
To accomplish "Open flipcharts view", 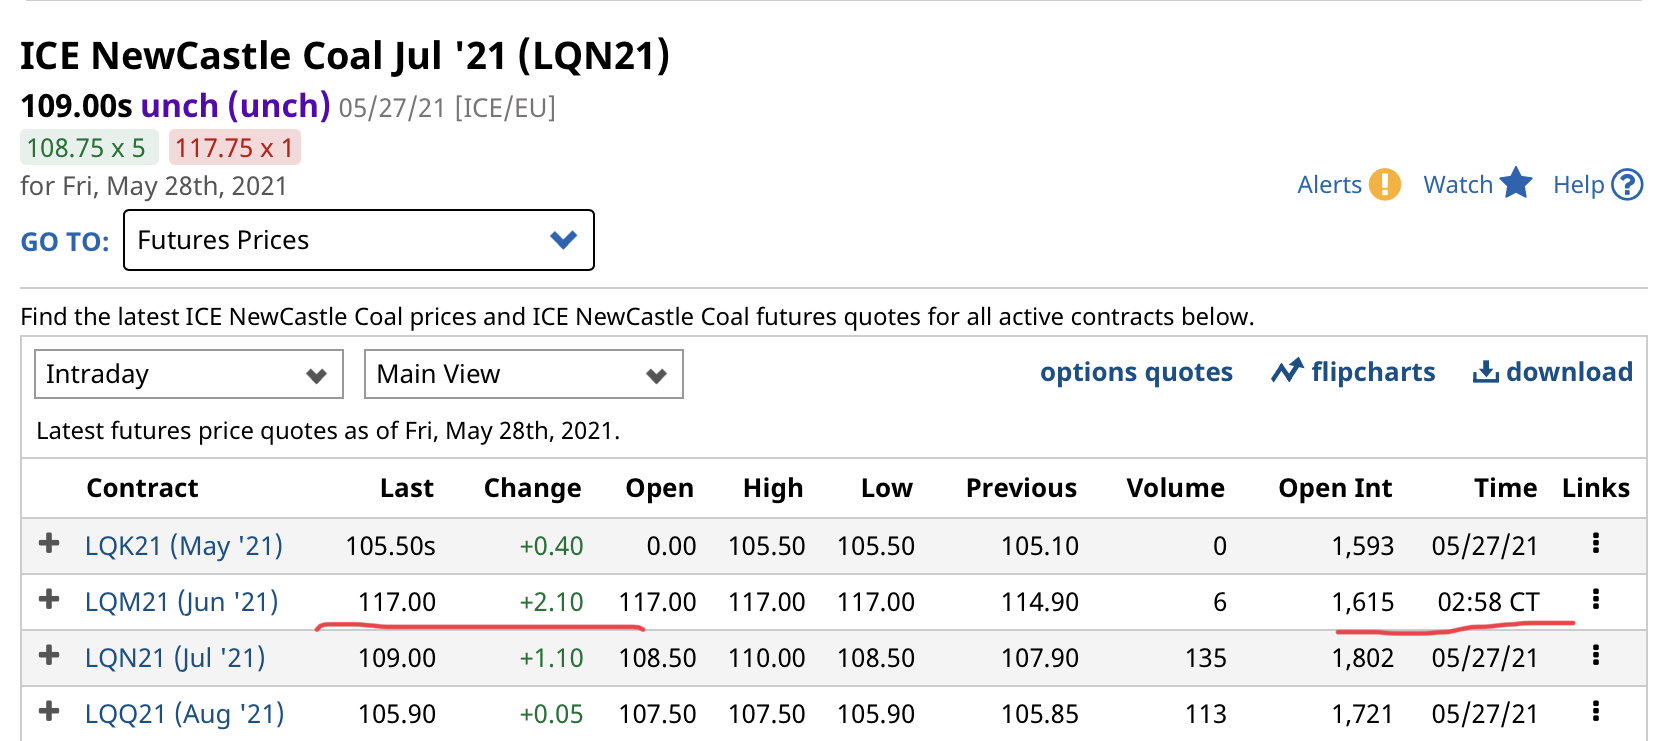I will tap(1353, 372).
